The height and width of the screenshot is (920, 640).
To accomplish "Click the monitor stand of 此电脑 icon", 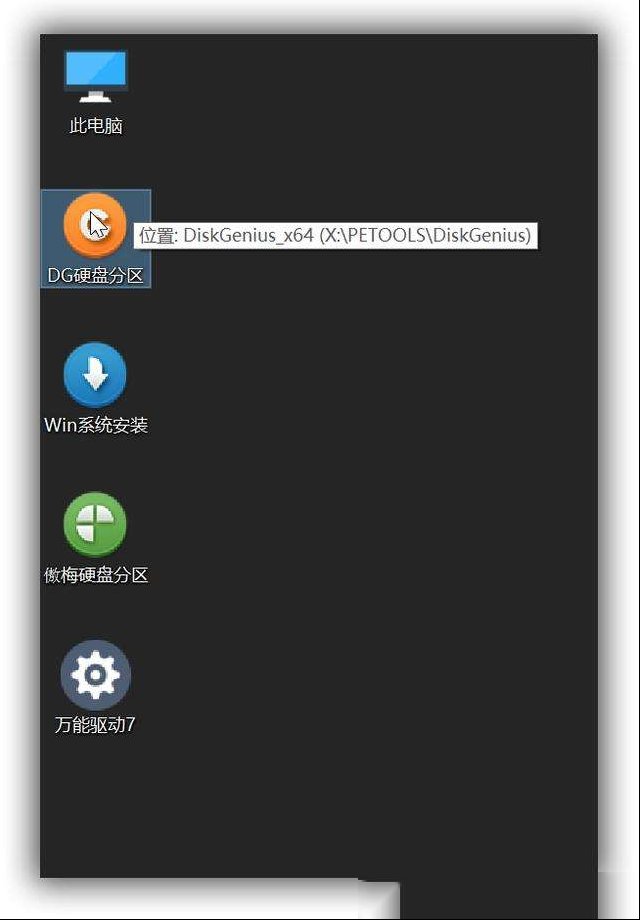I will click(96, 96).
